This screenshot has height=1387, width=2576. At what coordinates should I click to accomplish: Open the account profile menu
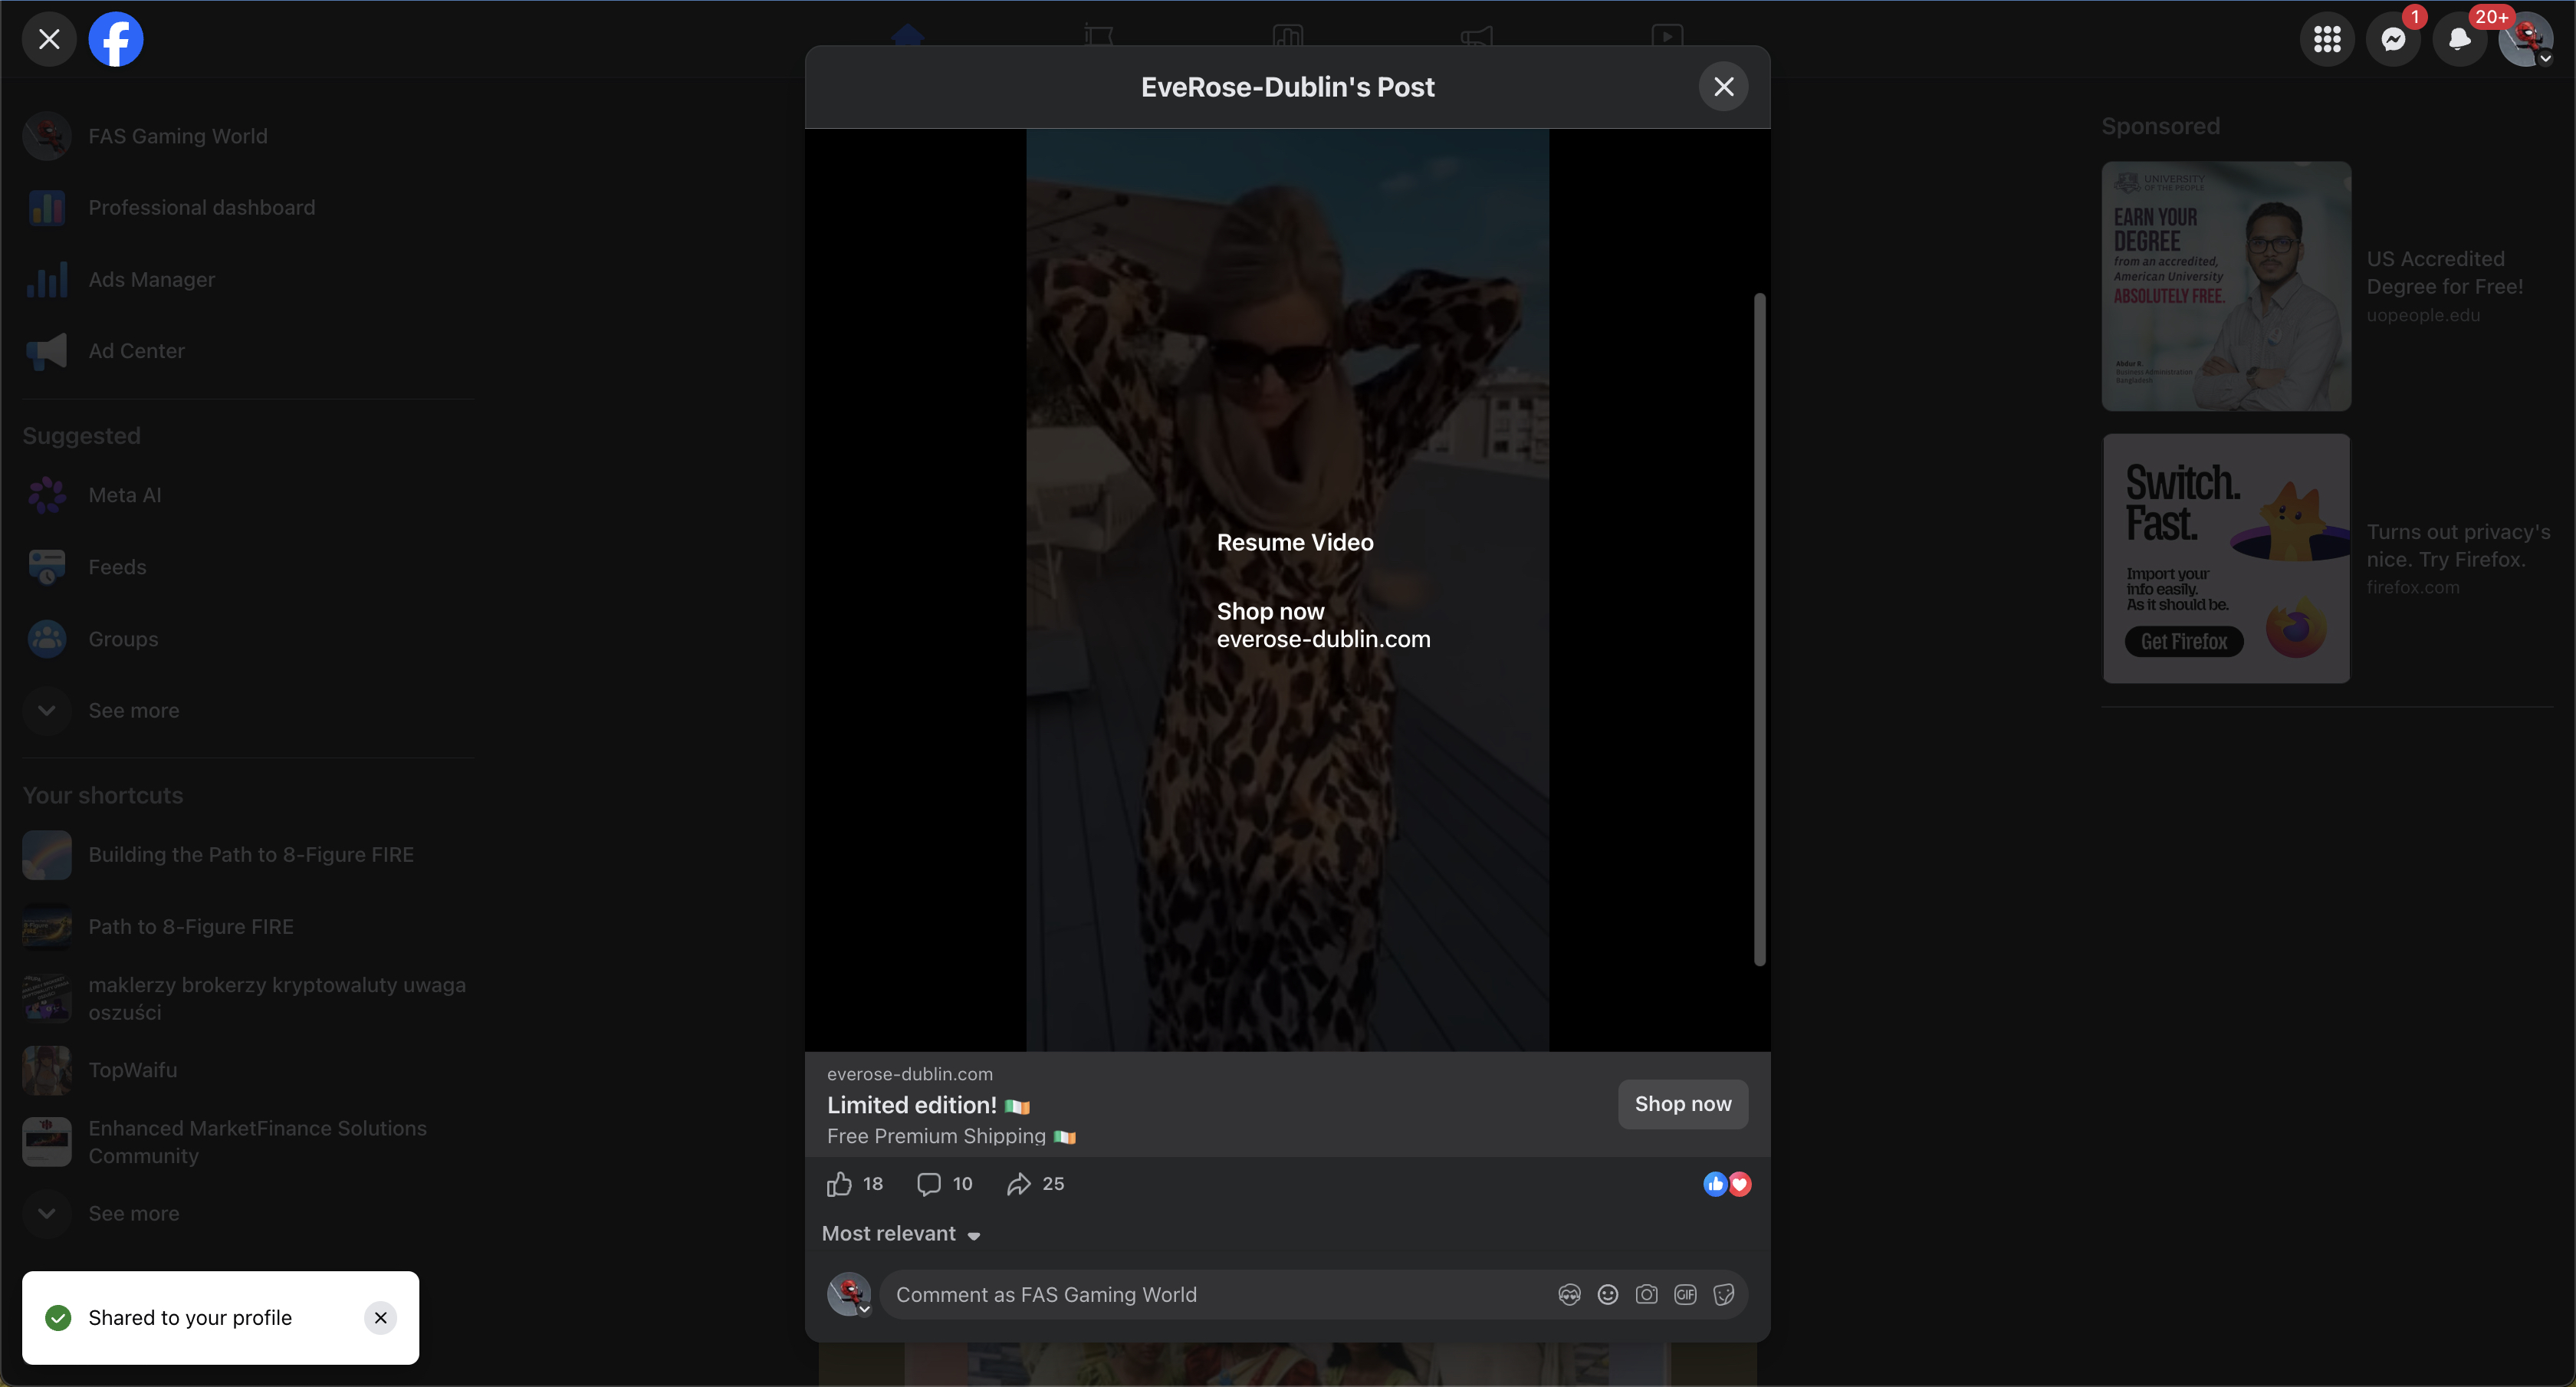[x=2526, y=39]
